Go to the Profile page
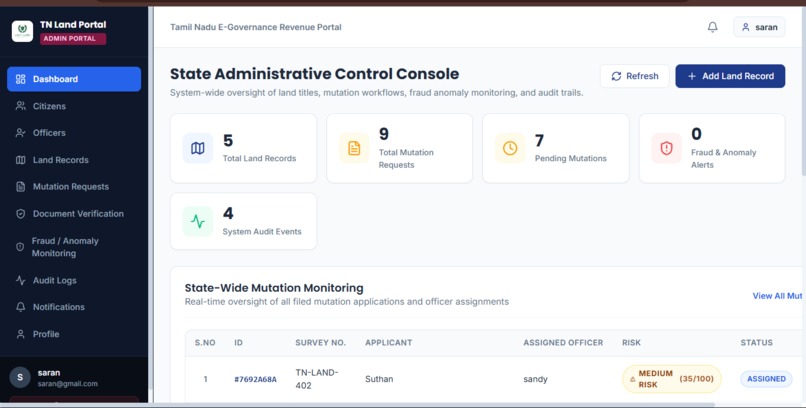Screen dimensions: 806x408 tap(74, 334)
